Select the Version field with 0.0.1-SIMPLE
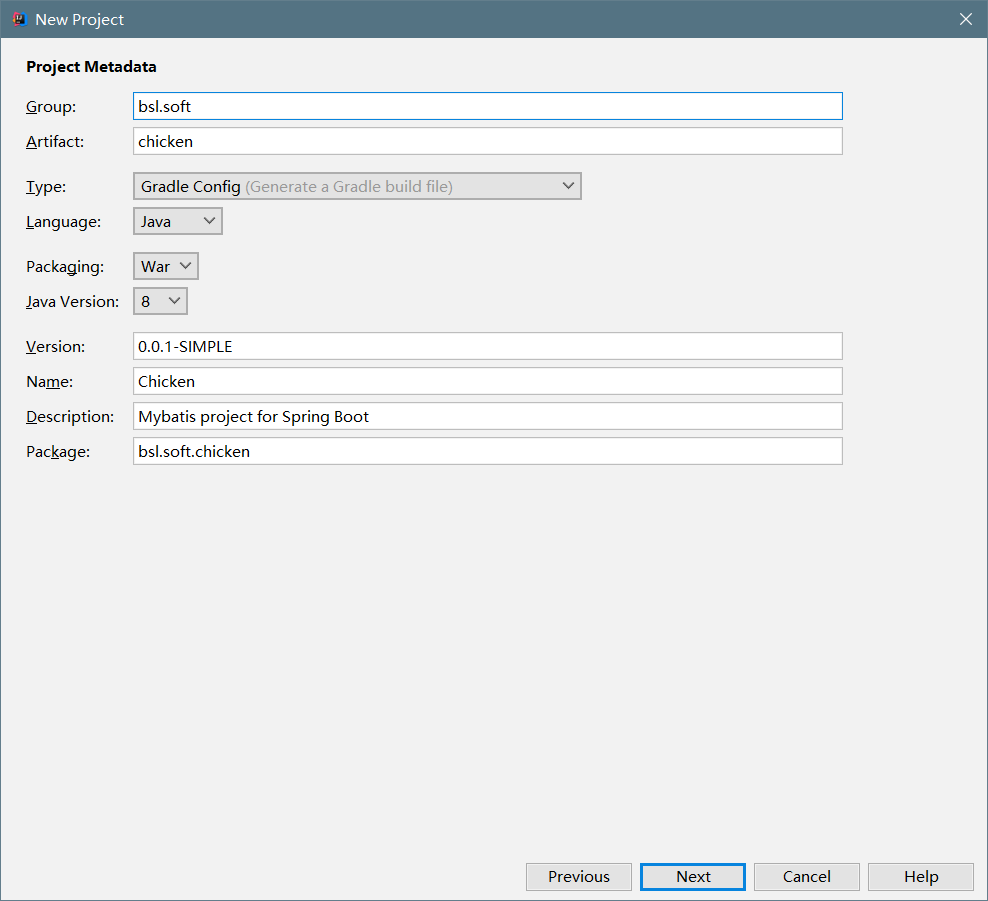This screenshot has width=988, height=901. pos(487,346)
